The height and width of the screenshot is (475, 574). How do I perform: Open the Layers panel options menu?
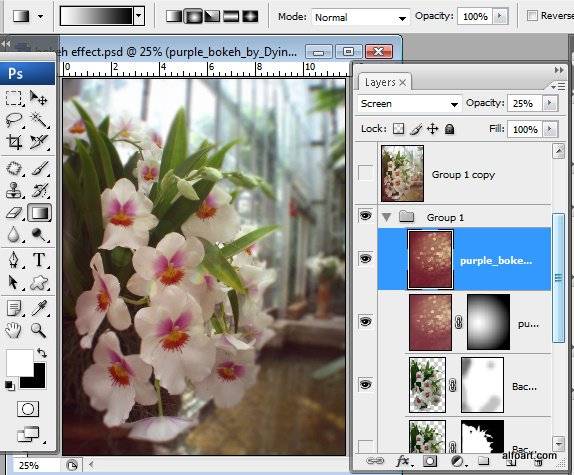[x=559, y=87]
